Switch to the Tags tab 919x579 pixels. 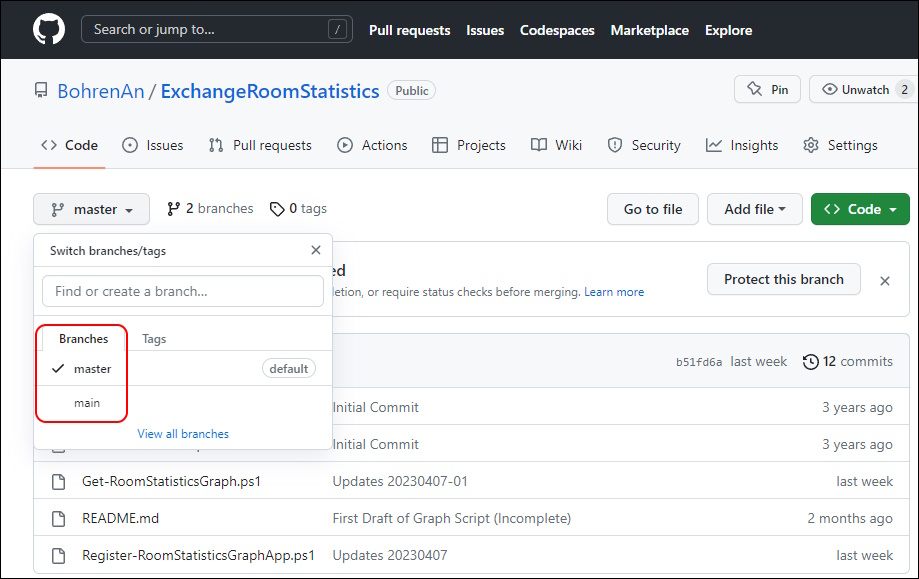tap(154, 339)
